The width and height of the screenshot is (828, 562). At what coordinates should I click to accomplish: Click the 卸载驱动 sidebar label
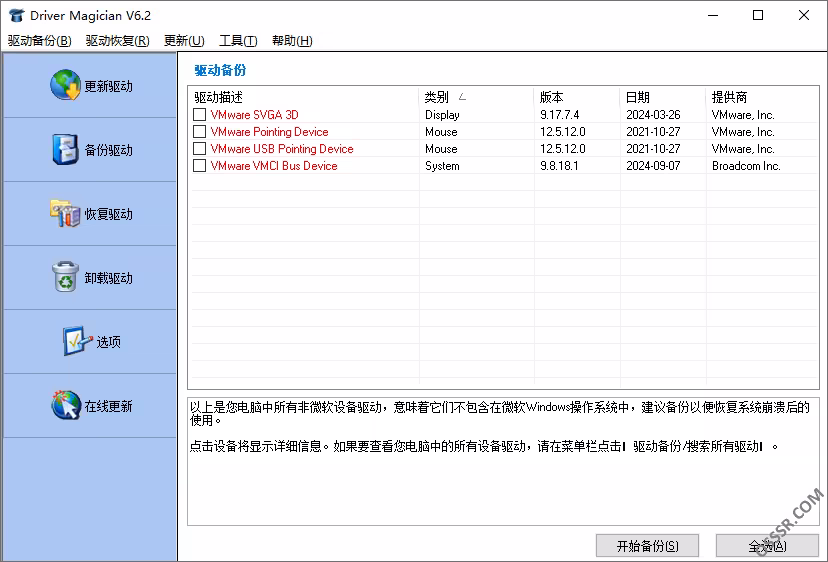point(108,278)
